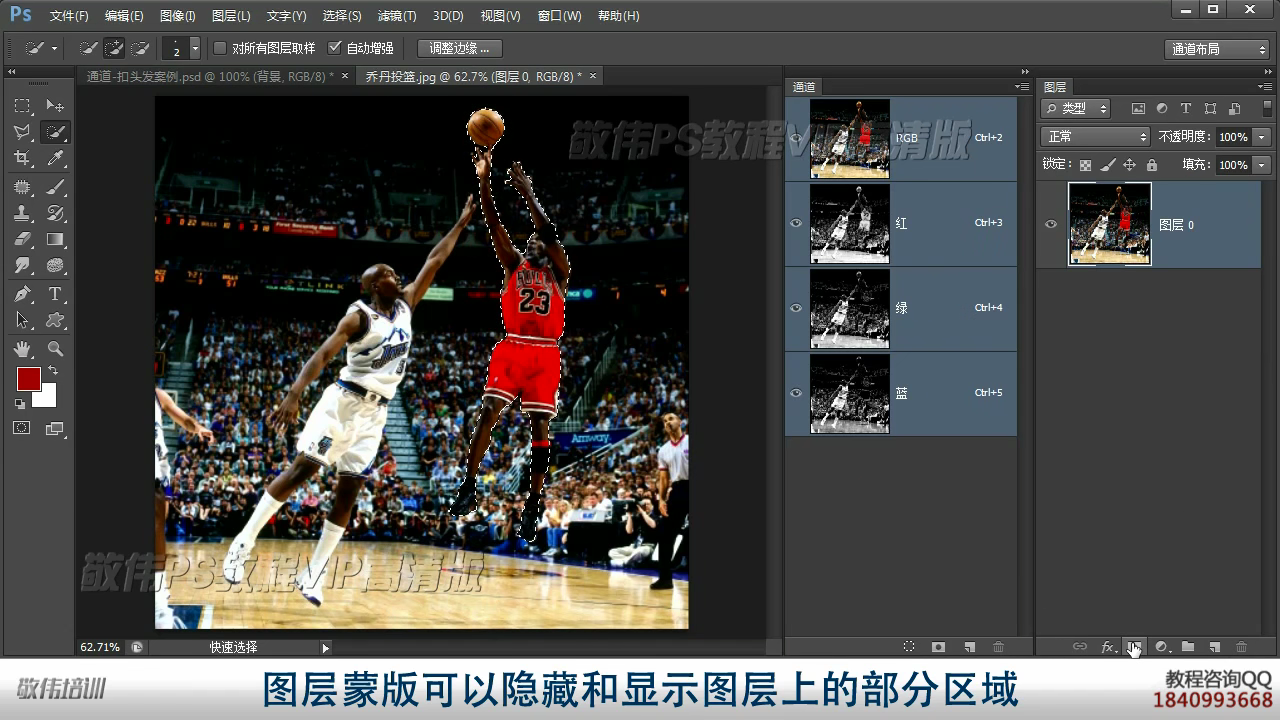Select the Eyedropper tool
The width and height of the screenshot is (1280, 720).
click(x=55, y=158)
